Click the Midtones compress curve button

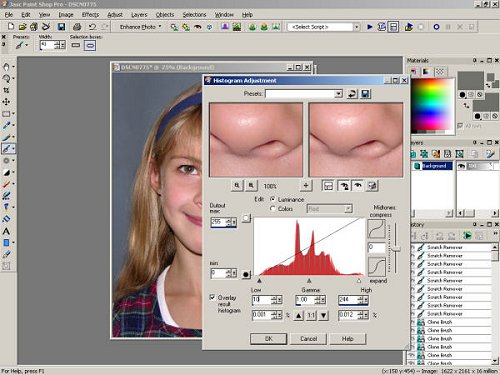click(x=376, y=228)
